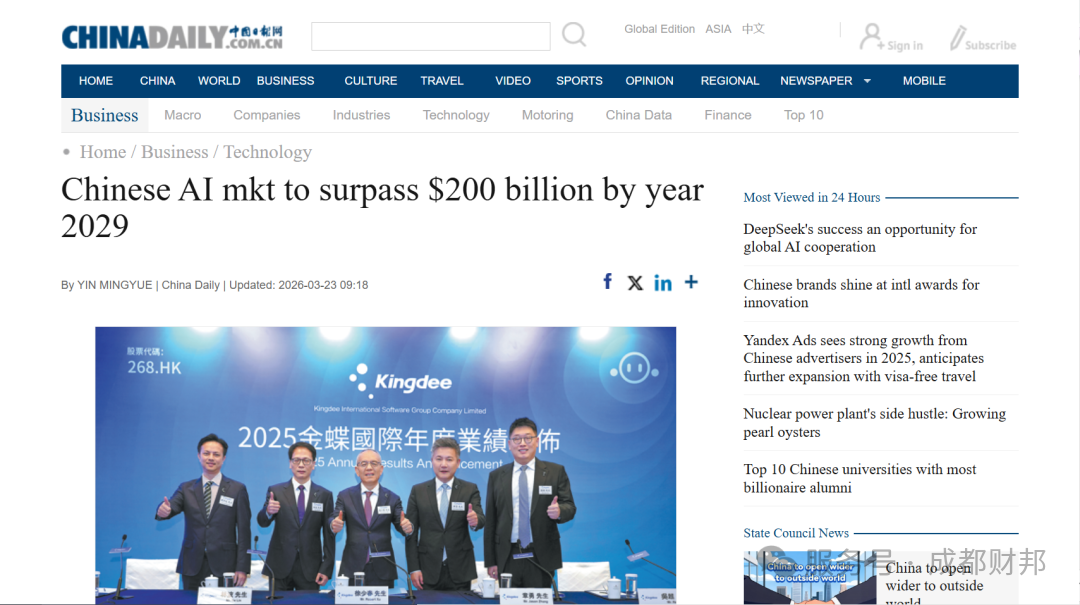Select the Companies sub-tab

click(x=267, y=115)
